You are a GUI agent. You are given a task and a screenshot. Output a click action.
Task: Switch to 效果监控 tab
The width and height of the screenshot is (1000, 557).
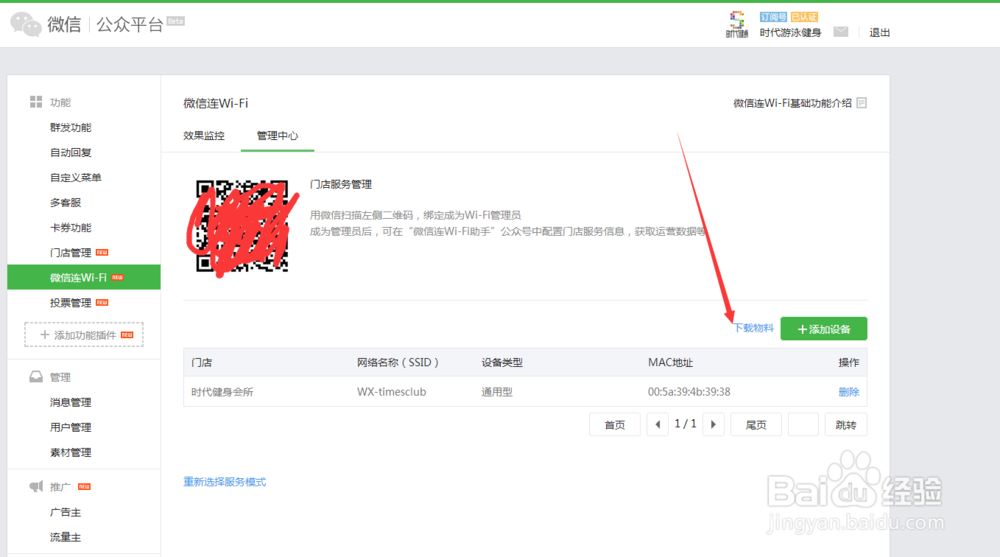[x=203, y=135]
